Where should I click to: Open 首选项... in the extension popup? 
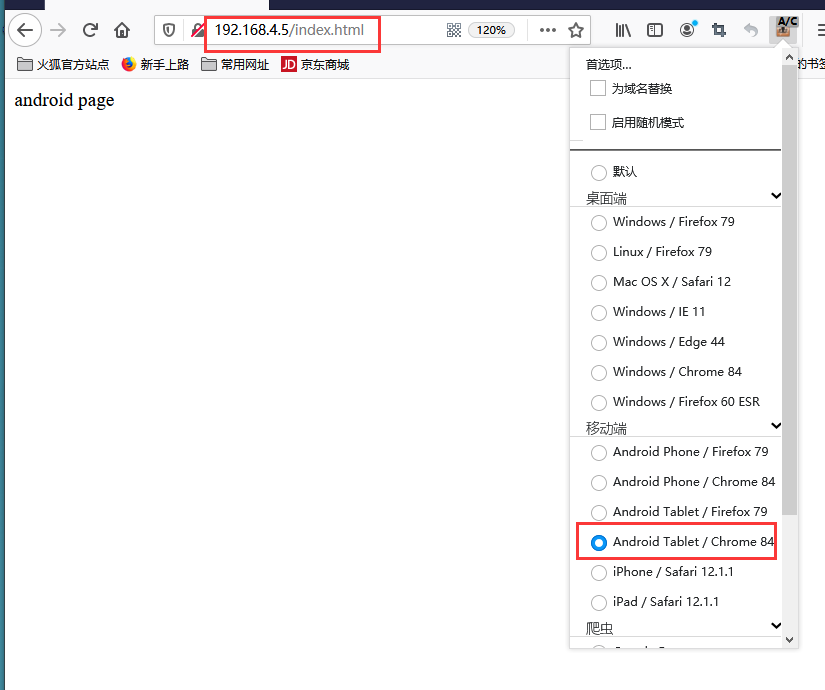click(608, 64)
